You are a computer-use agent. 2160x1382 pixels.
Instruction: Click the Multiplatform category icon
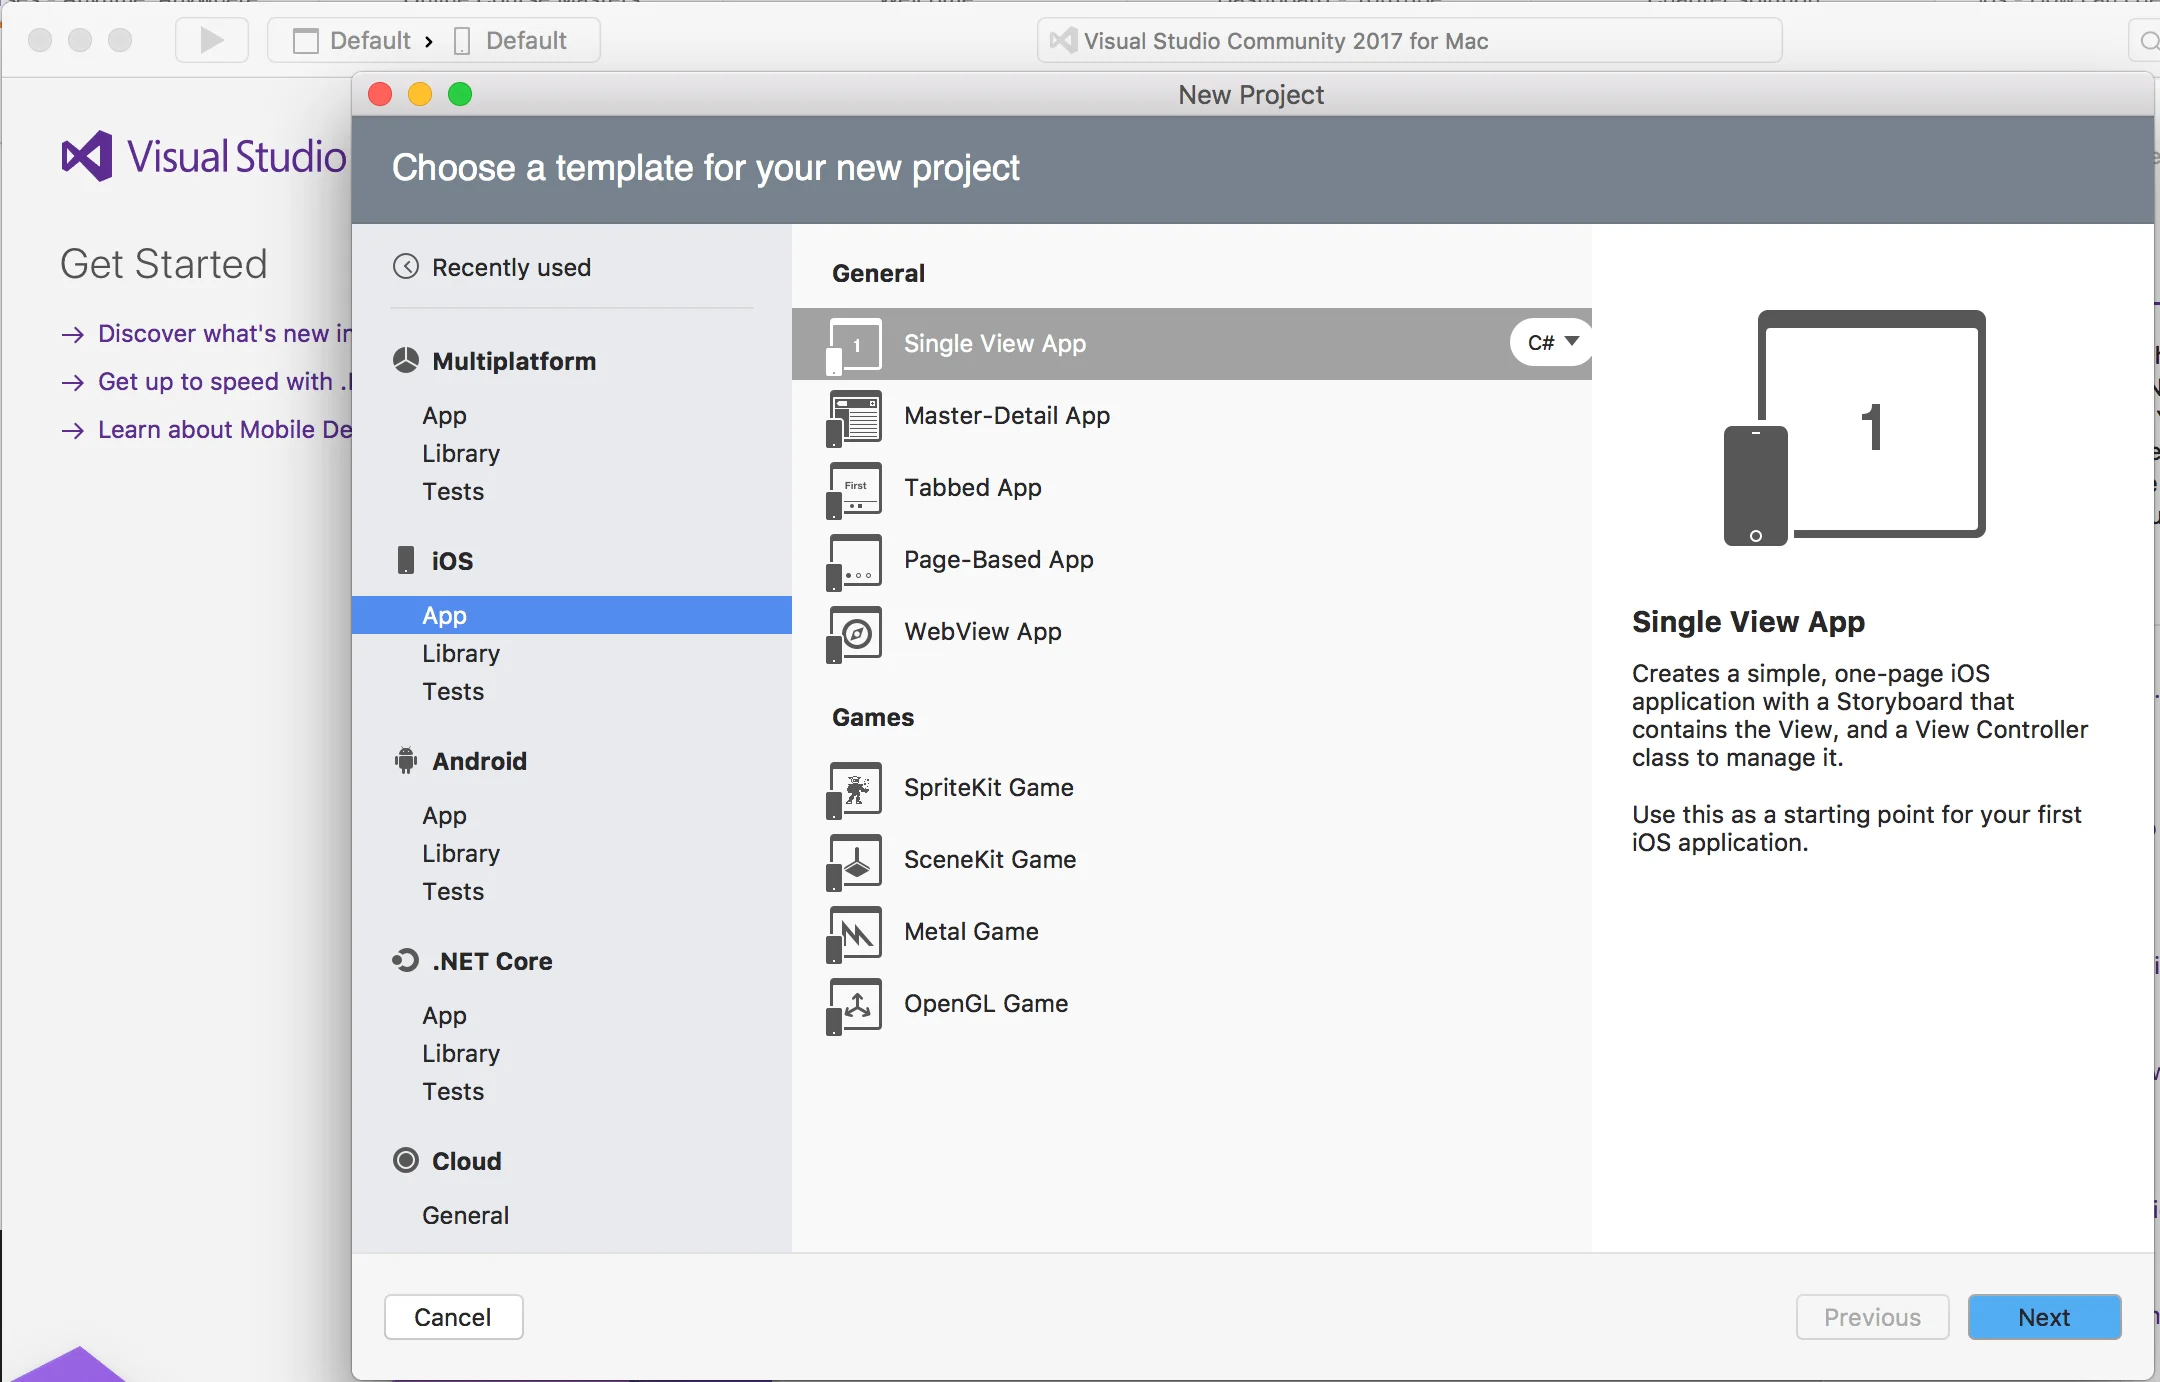point(406,360)
